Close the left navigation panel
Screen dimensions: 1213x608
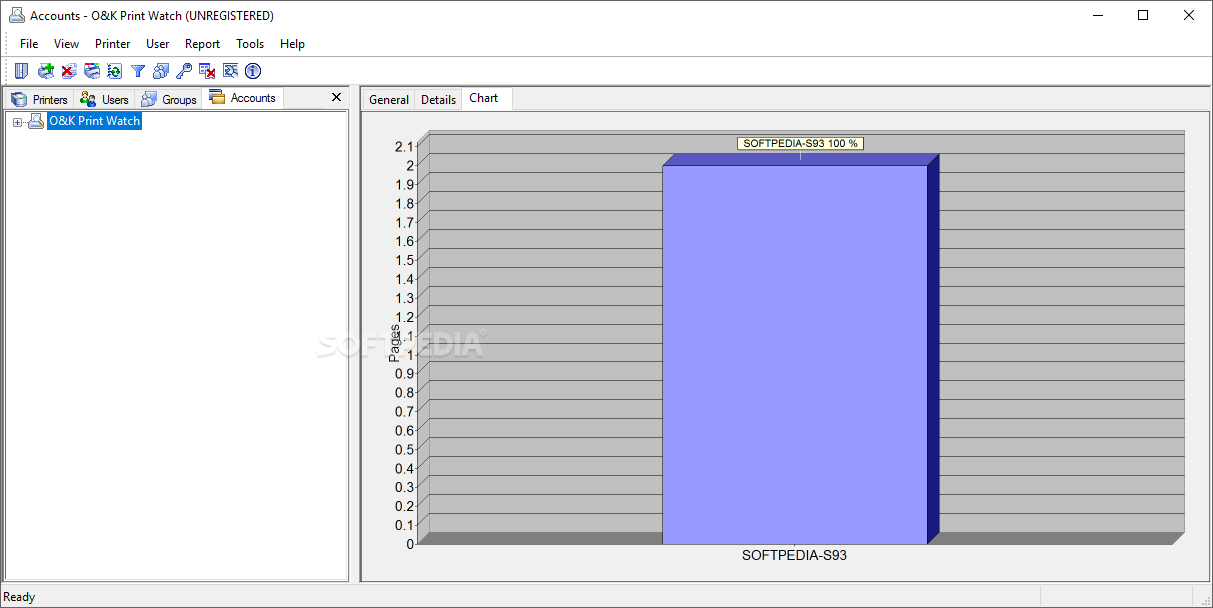pyautogui.click(x=337, y=97)
